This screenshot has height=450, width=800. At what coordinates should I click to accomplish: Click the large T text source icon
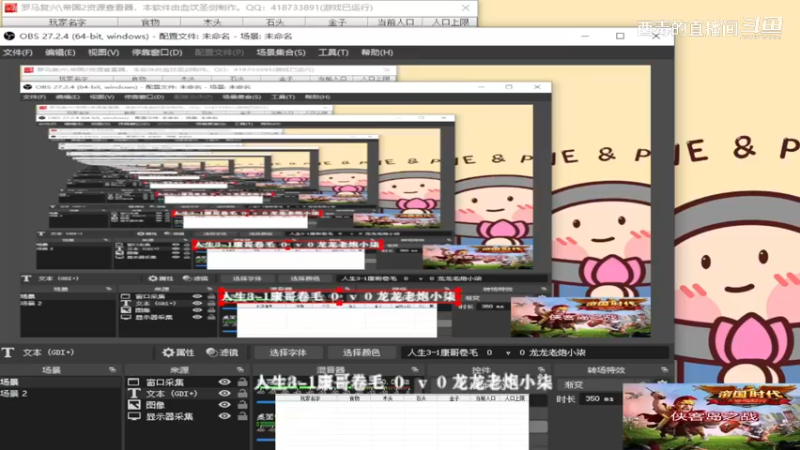click(8, 353)
